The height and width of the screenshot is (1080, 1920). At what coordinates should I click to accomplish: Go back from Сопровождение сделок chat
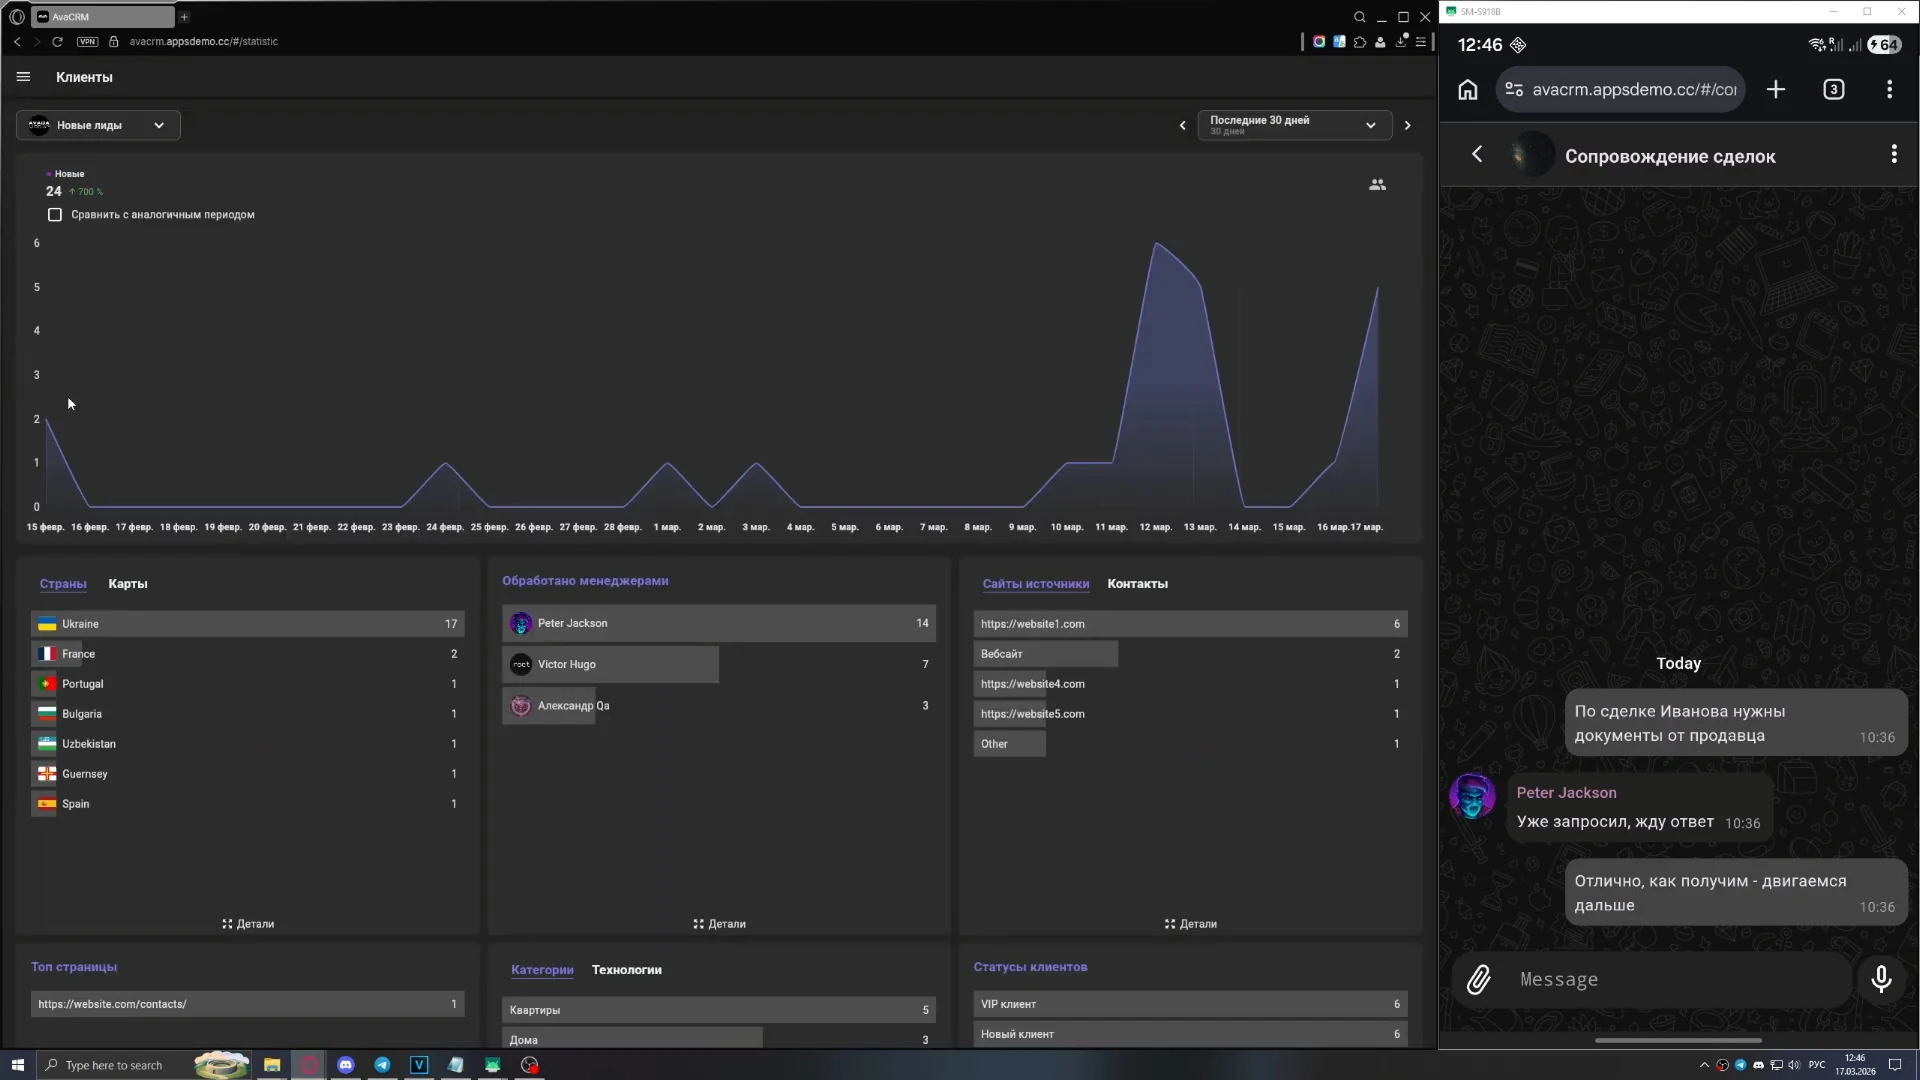click(1477, 154)
